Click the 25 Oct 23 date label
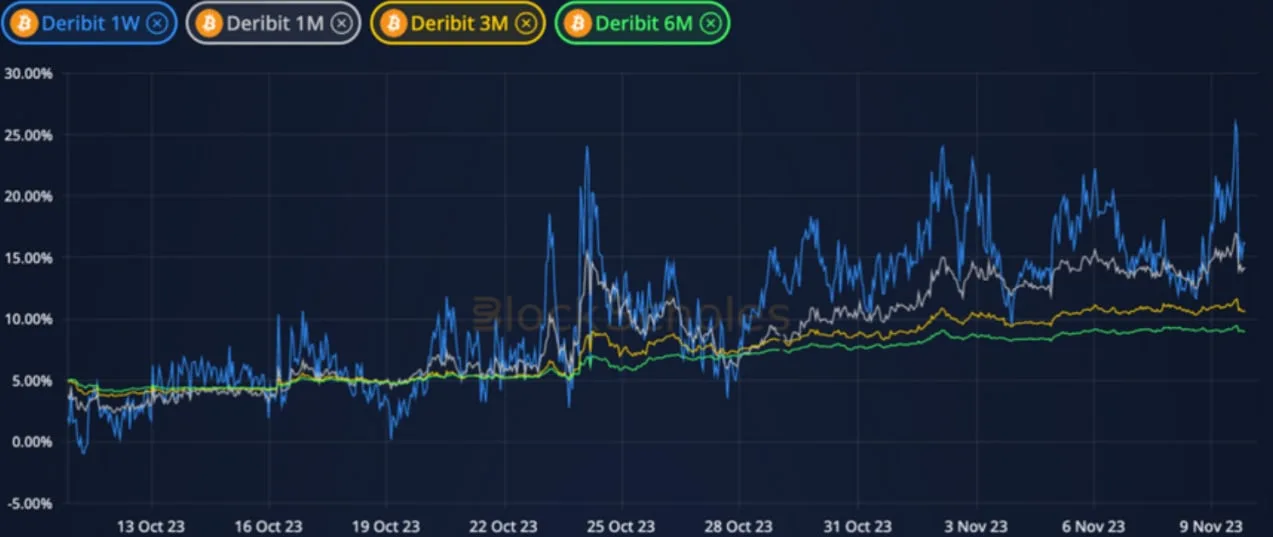1273x537 pixels. pyautogui.click(x=622, y=525)
